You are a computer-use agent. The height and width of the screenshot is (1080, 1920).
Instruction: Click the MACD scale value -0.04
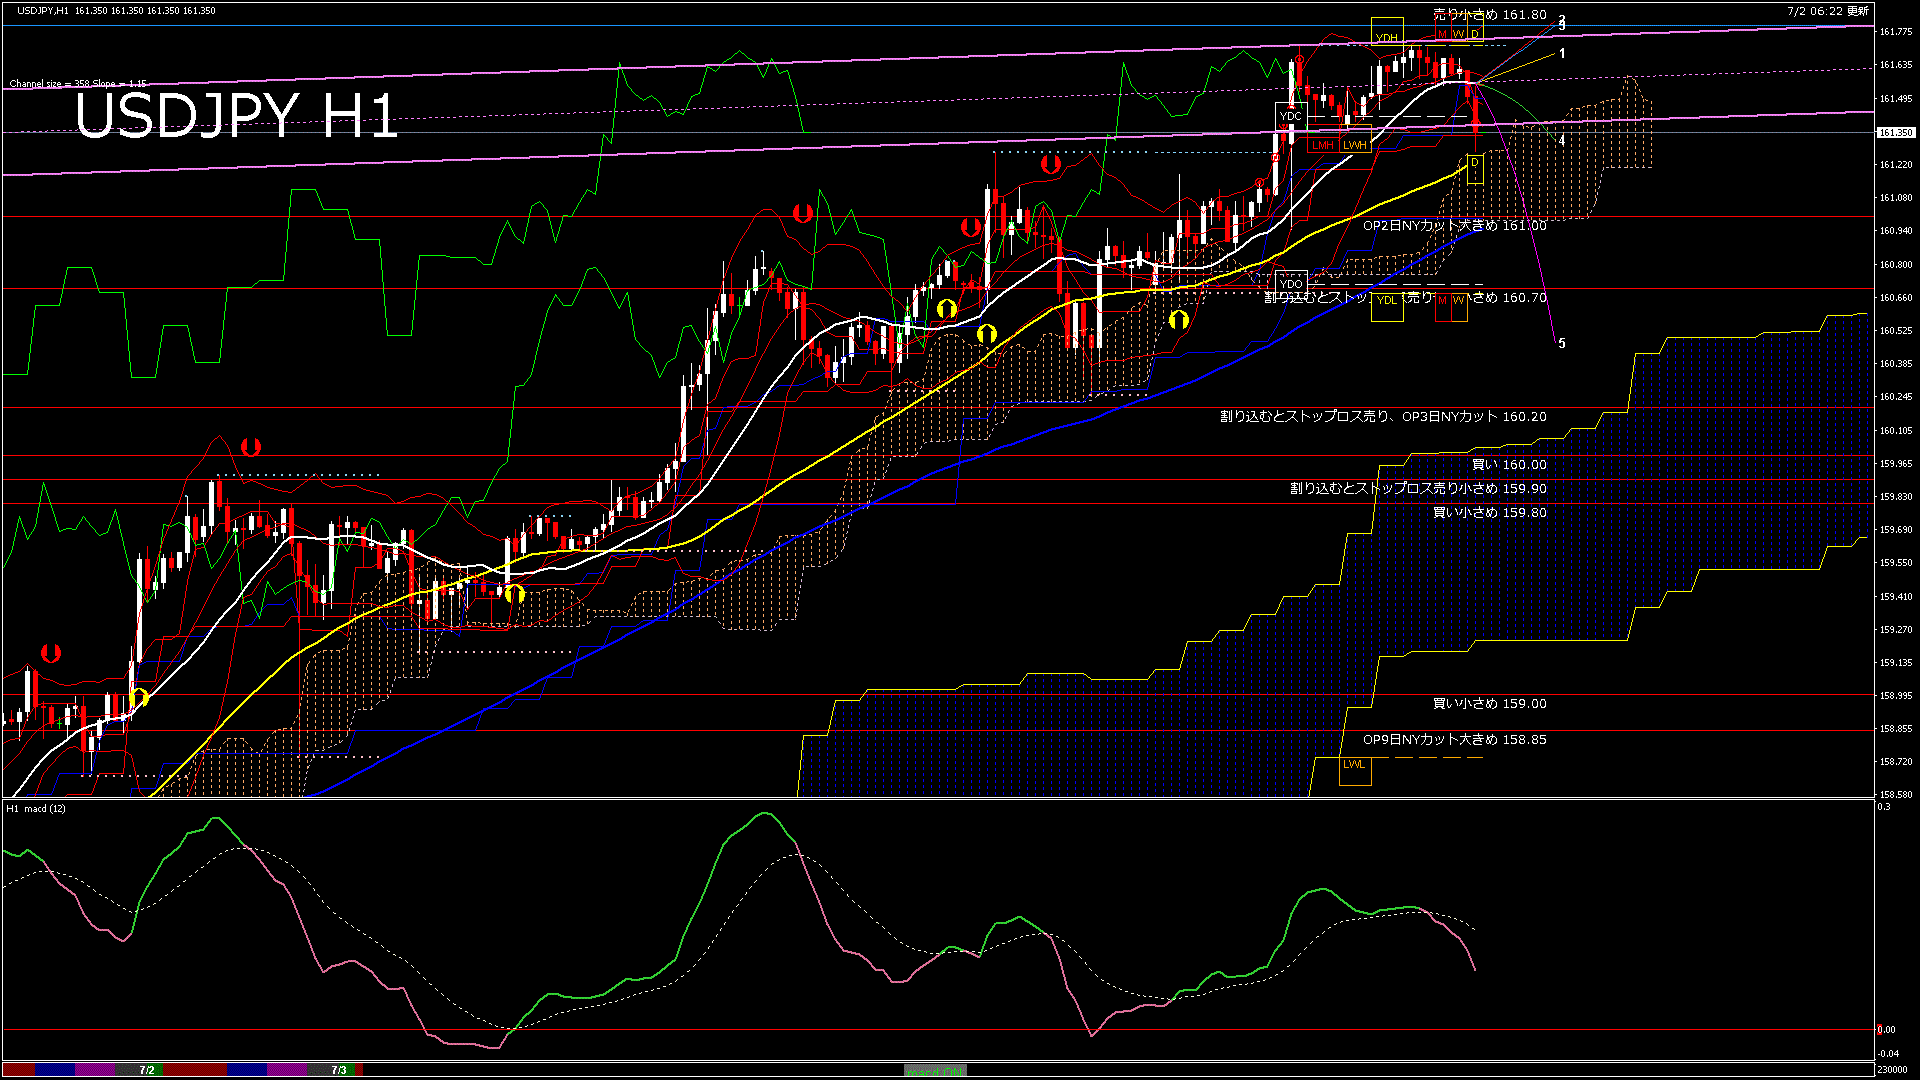tap(1888, 1054)
